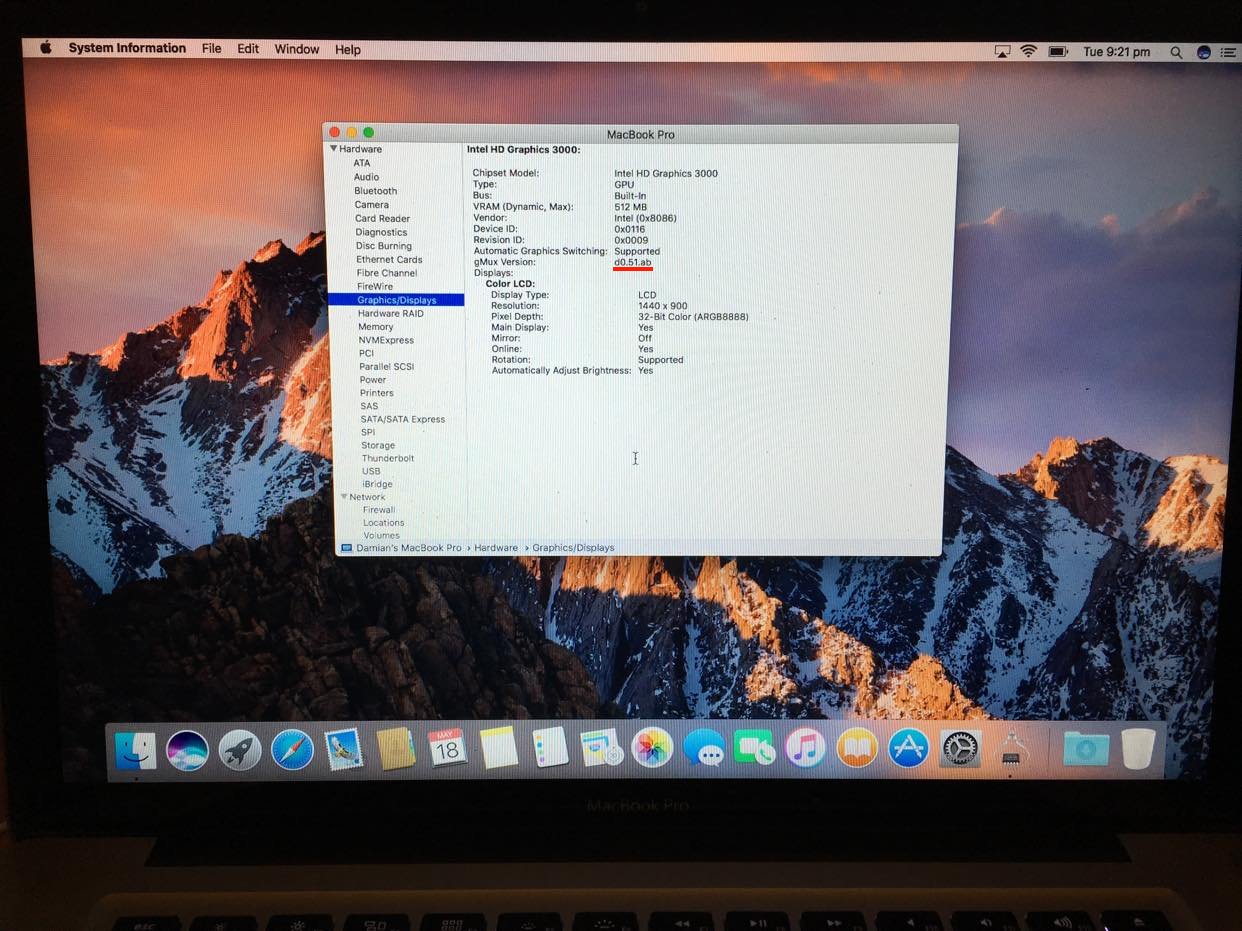Open Mail stamp icon in Dock
This screenshot has width=1242, height=931.
[344, 749]
